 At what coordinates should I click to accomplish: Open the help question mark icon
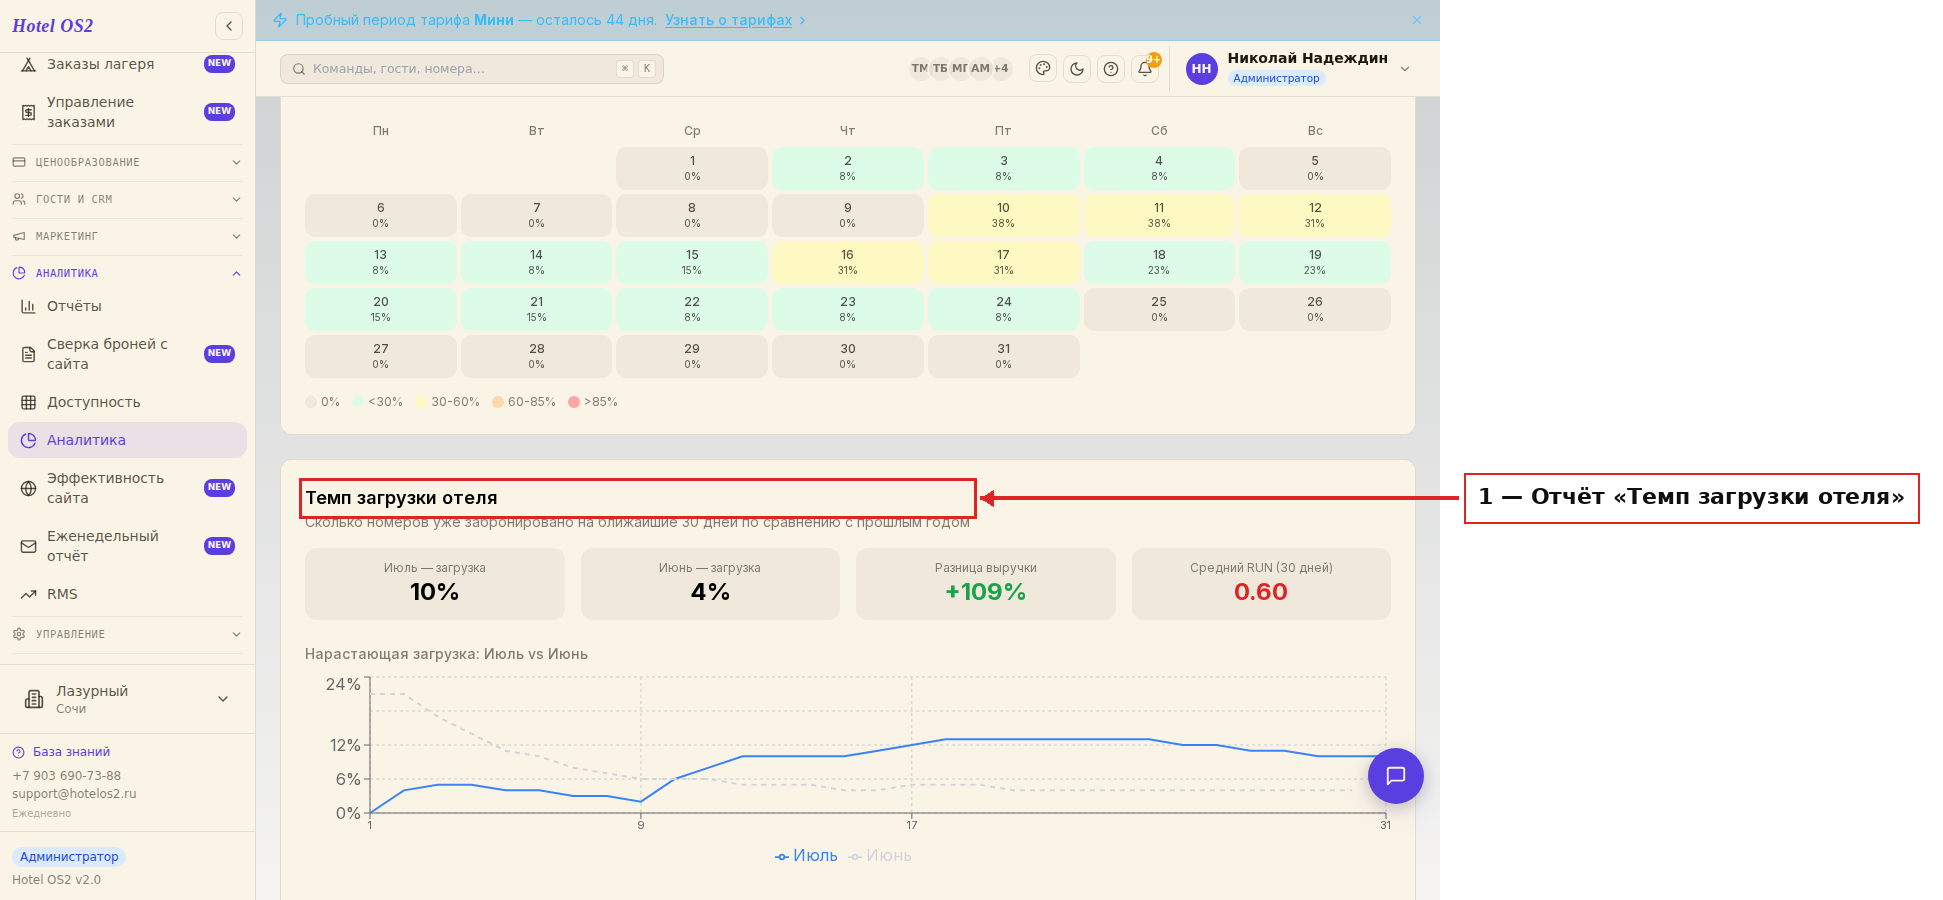(x=1111, y=69)
